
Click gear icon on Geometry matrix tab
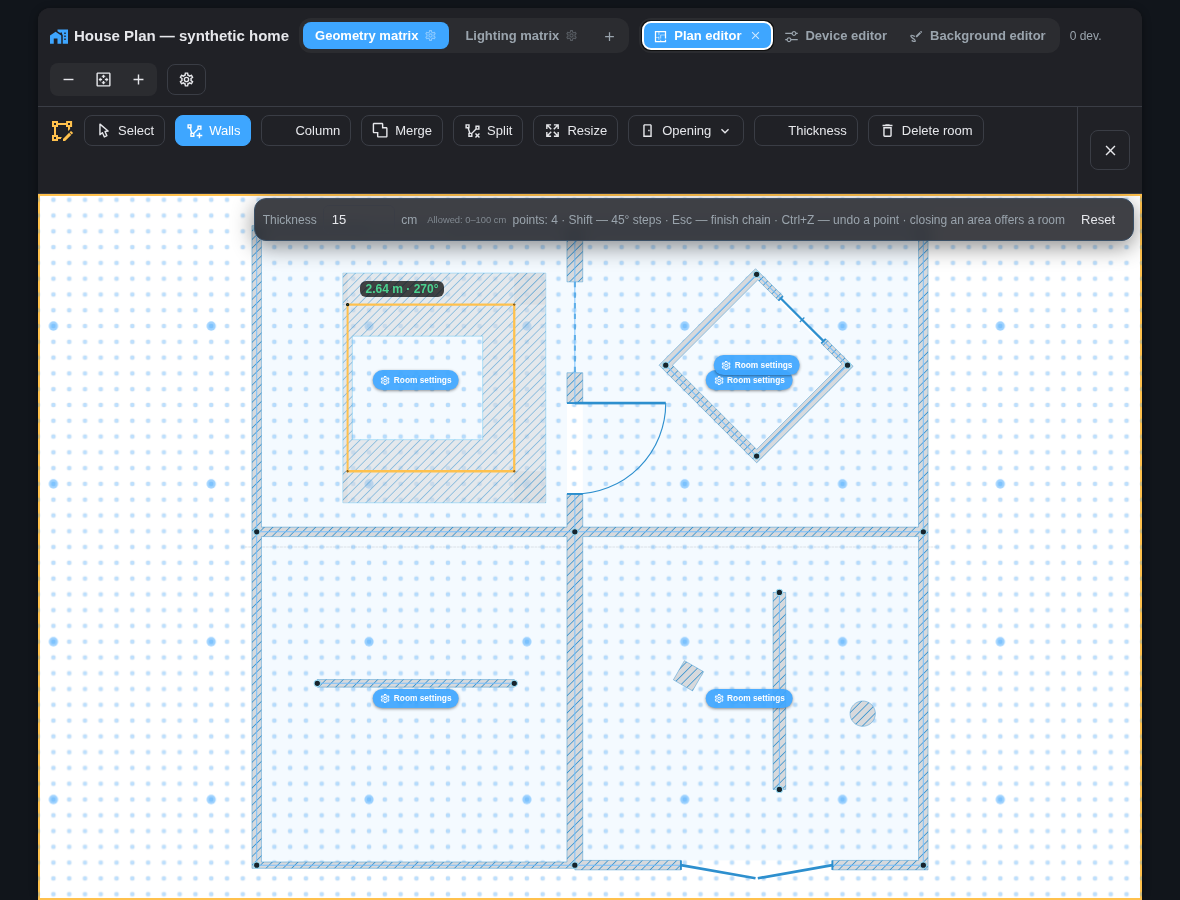pos(430,35)
